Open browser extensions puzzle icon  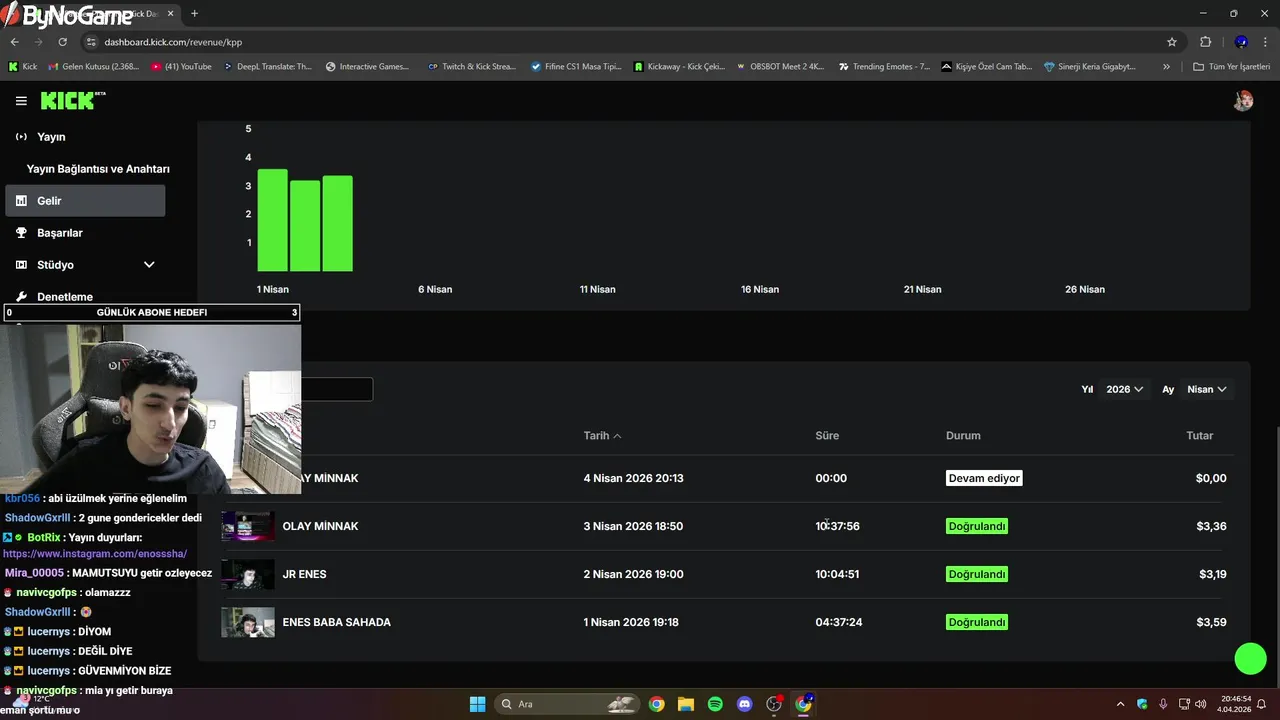point(1205,42)
